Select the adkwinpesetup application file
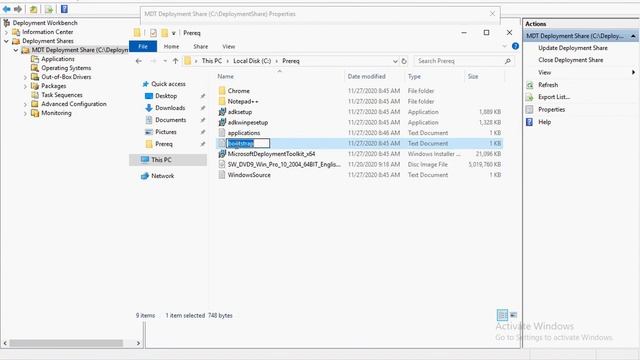The image size is (640, 360). (x=247, y=122)
